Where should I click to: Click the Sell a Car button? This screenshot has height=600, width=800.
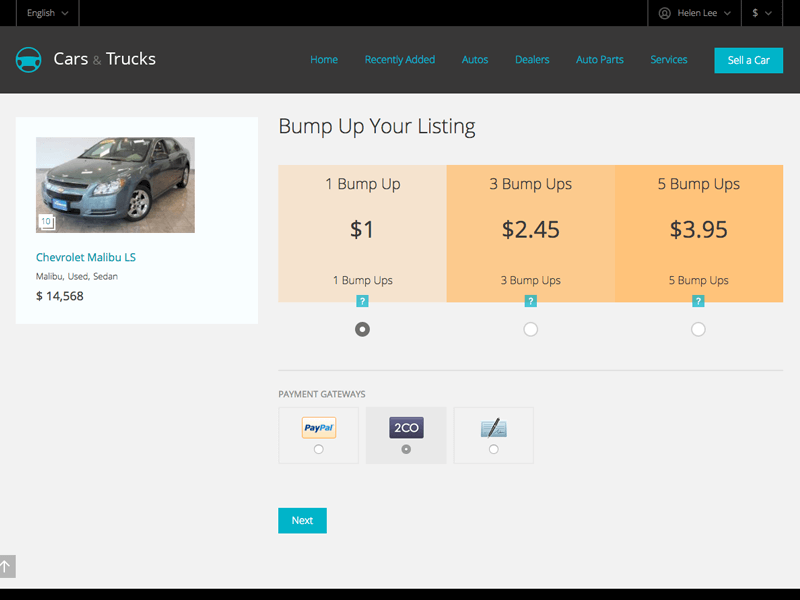748,60
